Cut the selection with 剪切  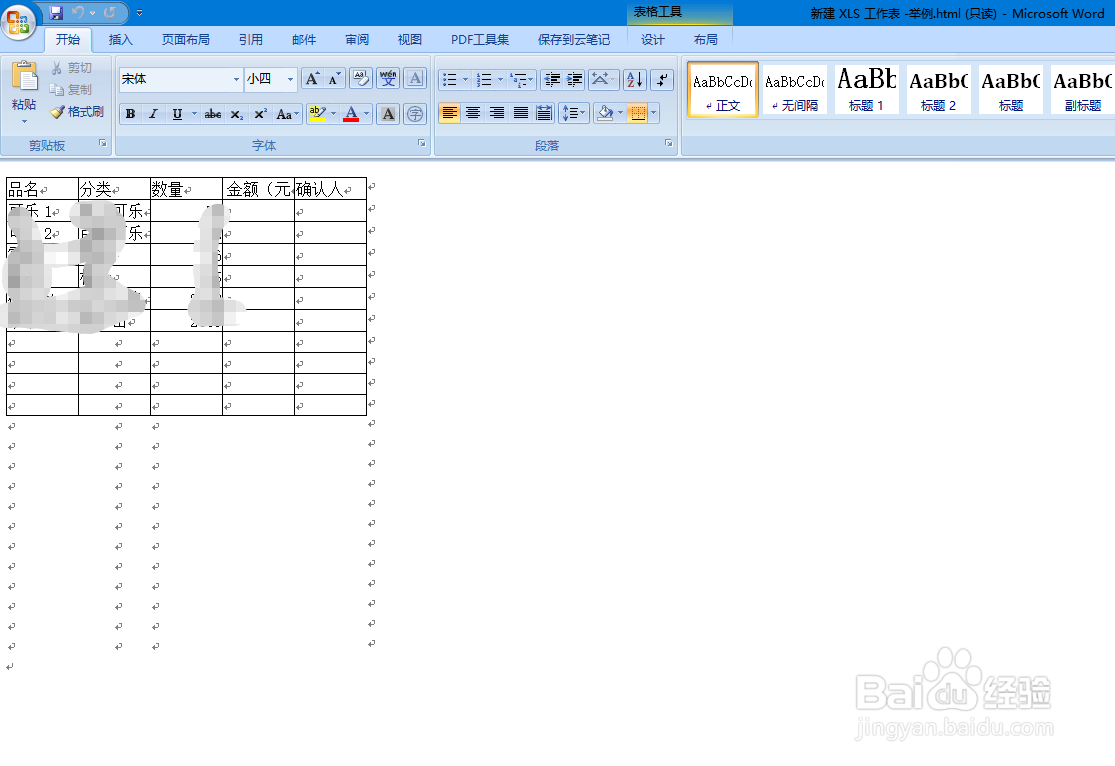point(72,68)
